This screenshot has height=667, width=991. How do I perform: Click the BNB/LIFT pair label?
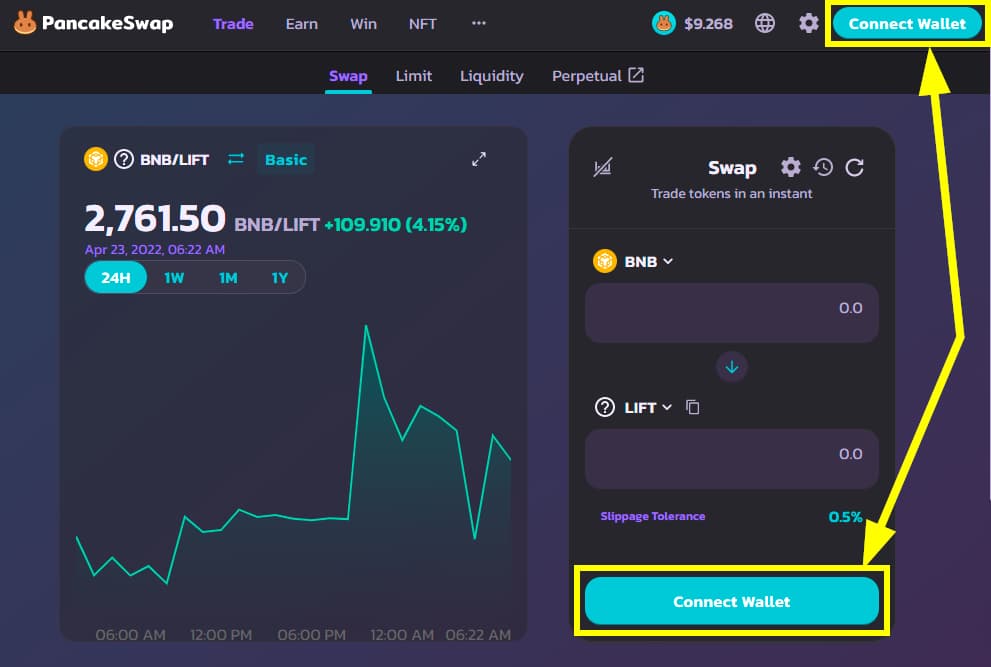[x=174, y=160]
